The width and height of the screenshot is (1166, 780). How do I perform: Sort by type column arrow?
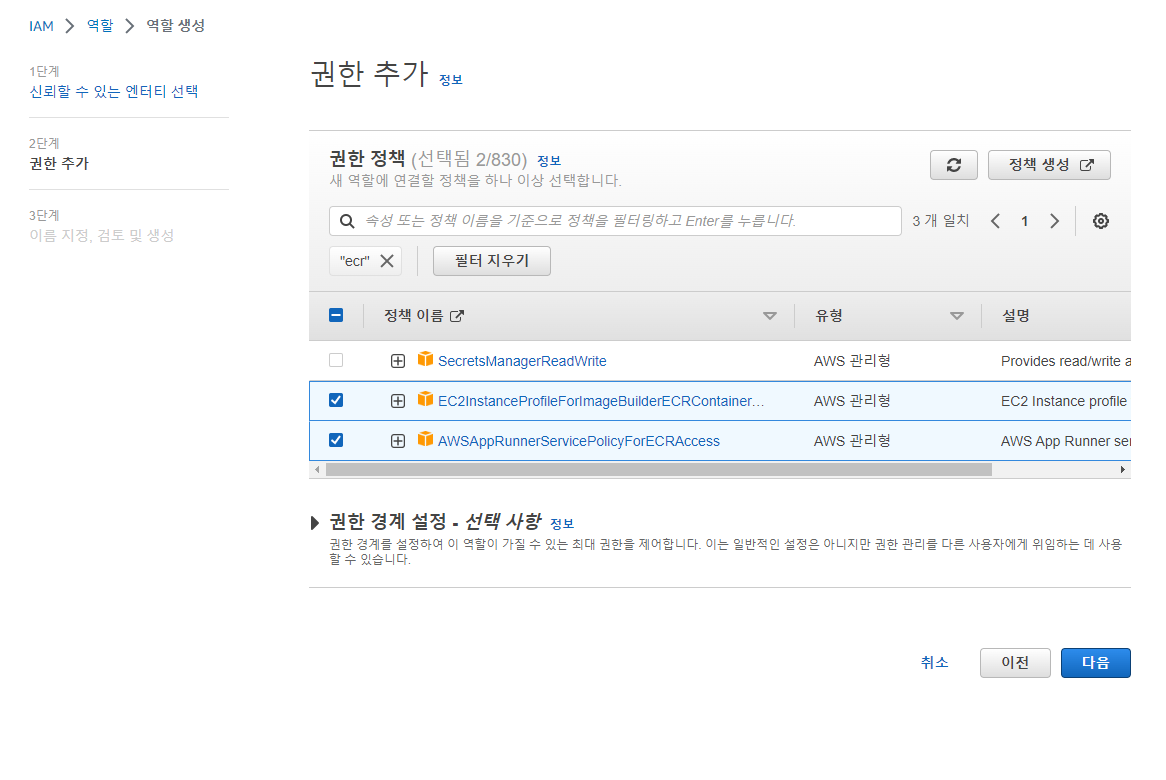coord(957,316)
